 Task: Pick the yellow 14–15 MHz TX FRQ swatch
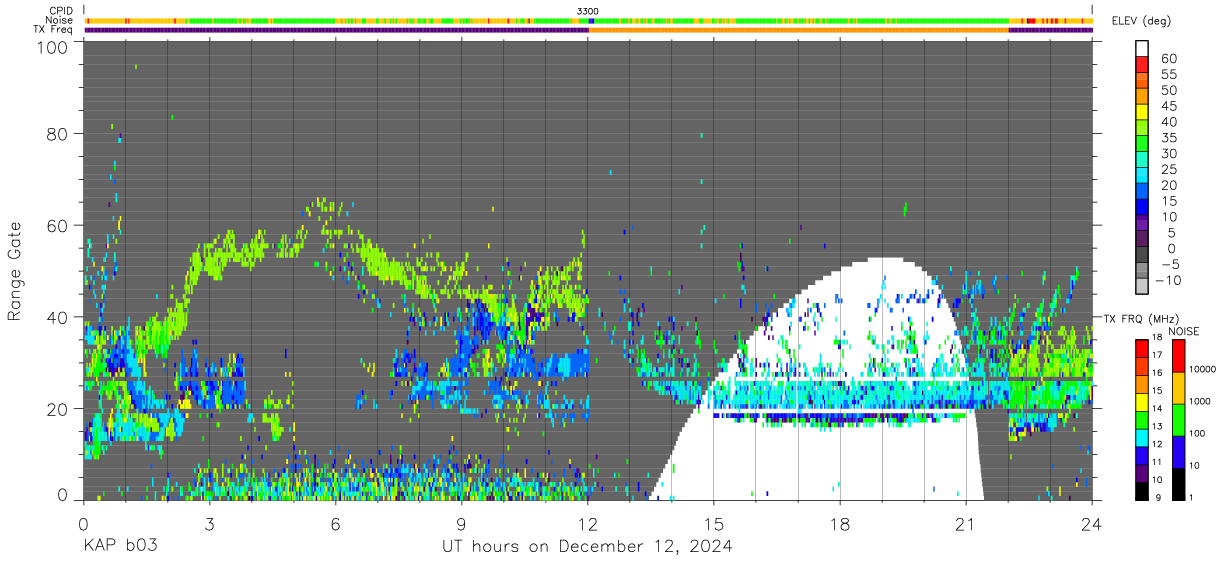point(1142,401)
